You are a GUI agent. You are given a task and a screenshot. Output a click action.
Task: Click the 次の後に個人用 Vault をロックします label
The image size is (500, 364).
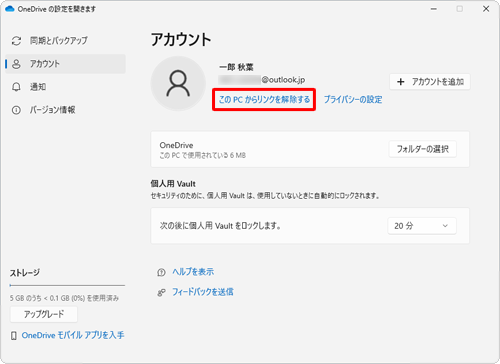tap(220, 226)
